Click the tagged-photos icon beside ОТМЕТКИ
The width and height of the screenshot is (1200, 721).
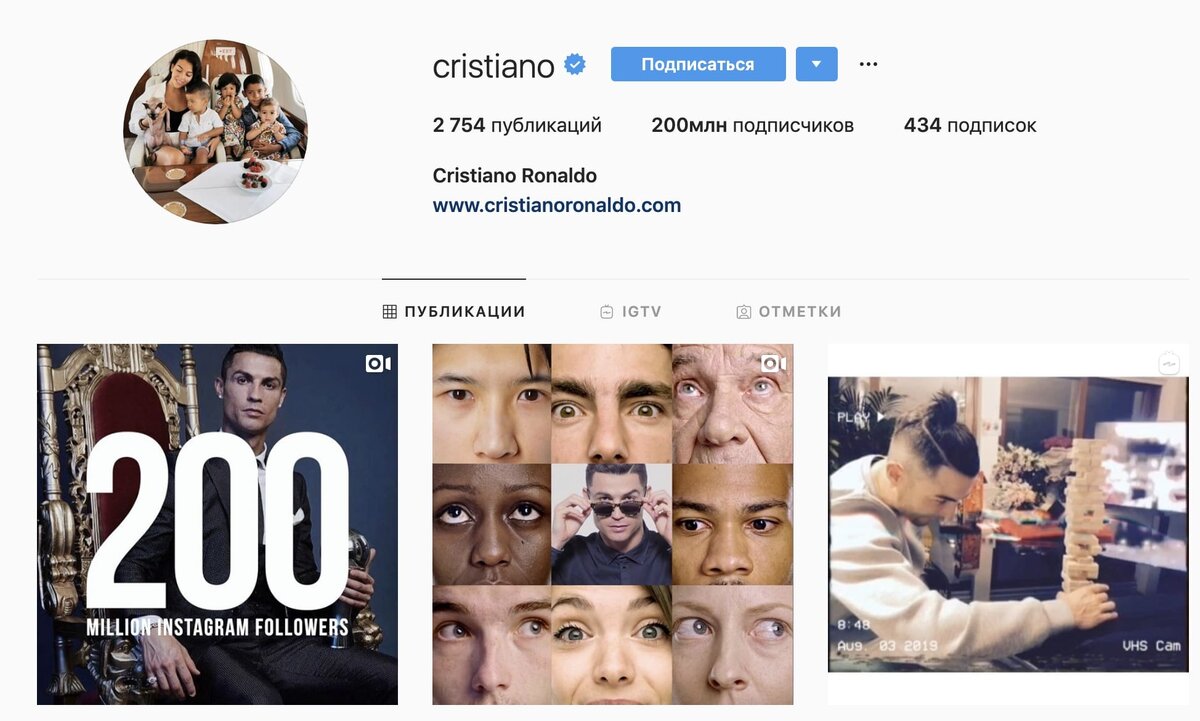click(743, 312)
